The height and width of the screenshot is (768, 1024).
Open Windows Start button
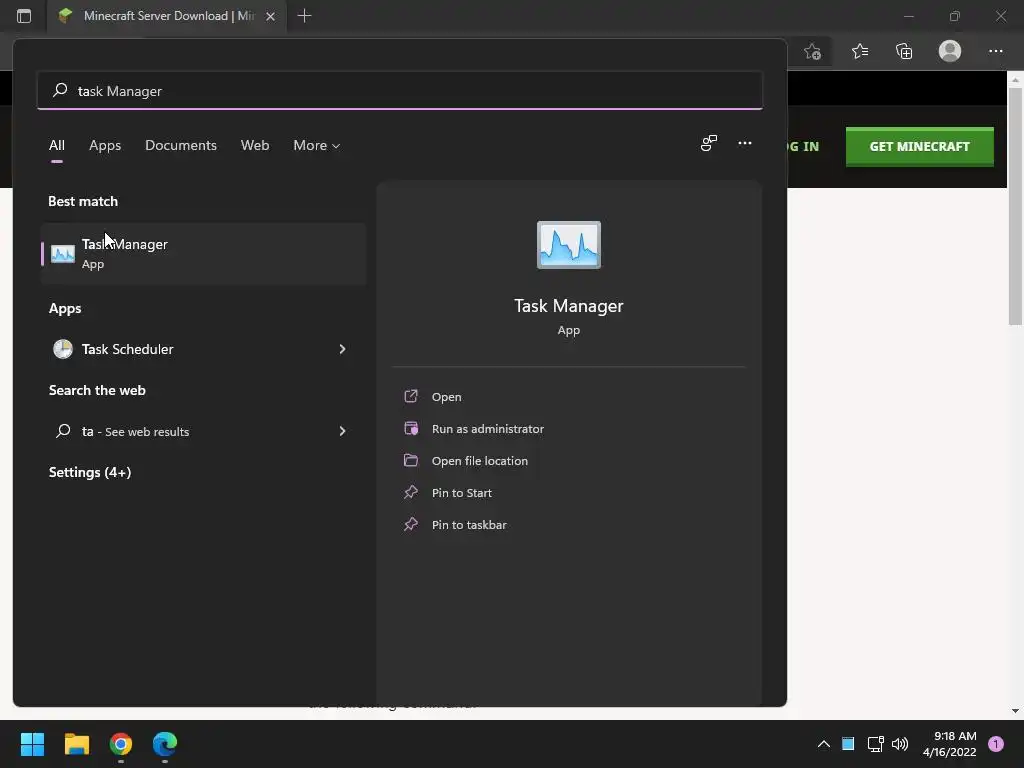coord(32,744)
